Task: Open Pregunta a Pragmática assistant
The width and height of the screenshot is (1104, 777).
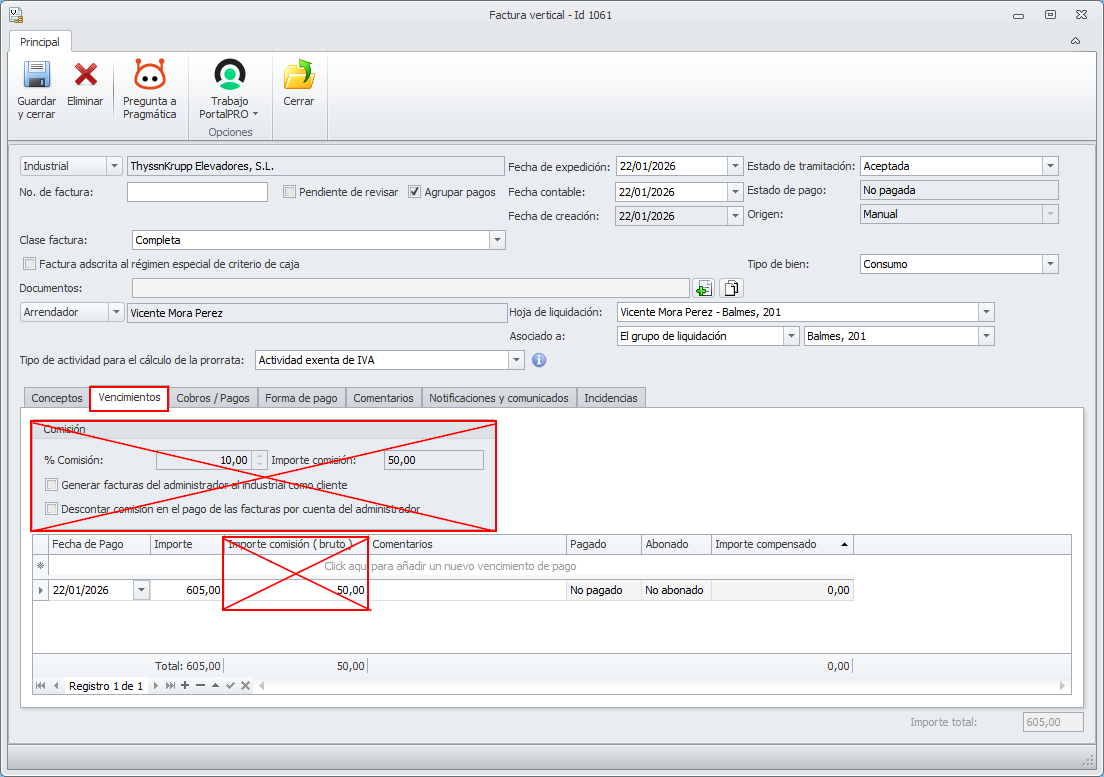Action: (x=149, y=89)
